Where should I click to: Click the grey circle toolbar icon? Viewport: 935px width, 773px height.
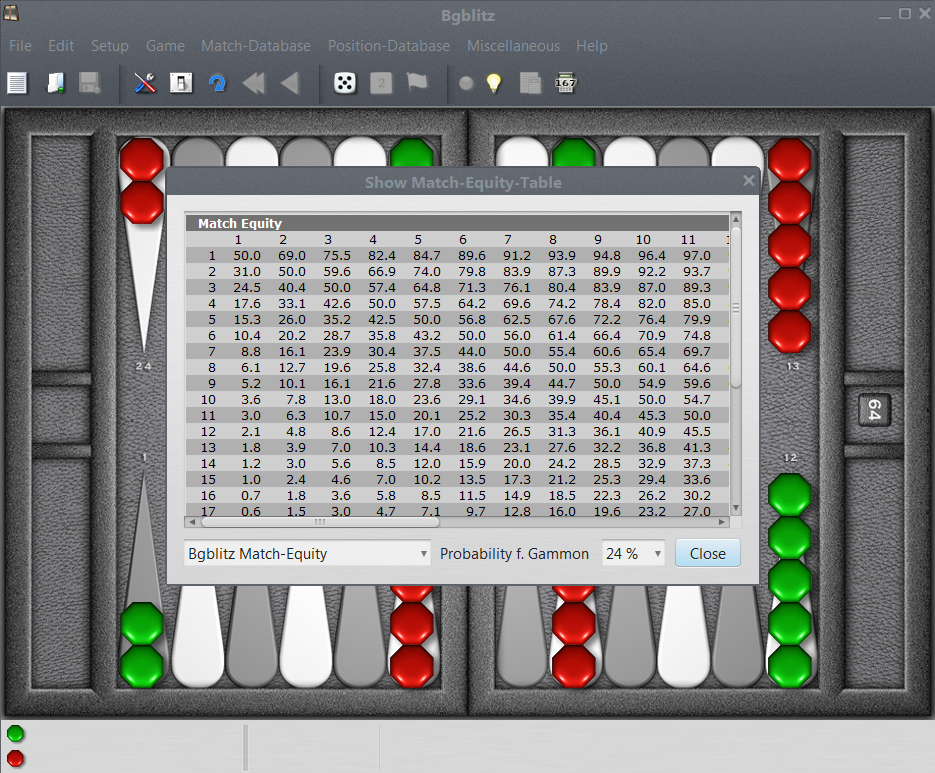pyautogui.click(x=466, y=84)
